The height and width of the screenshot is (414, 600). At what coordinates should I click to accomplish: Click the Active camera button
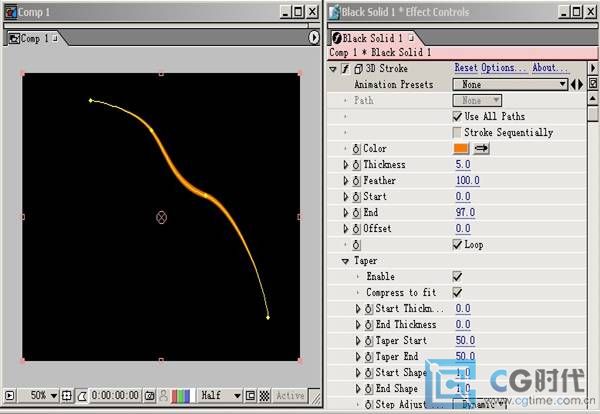click(290, 396)
